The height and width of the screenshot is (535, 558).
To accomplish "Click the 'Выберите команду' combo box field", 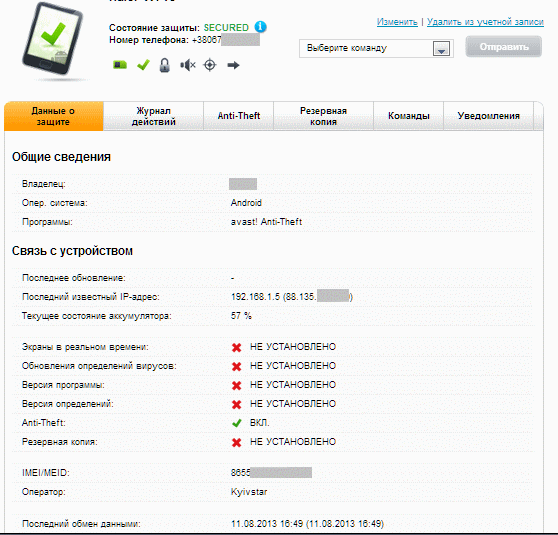I will coord(376,48).
